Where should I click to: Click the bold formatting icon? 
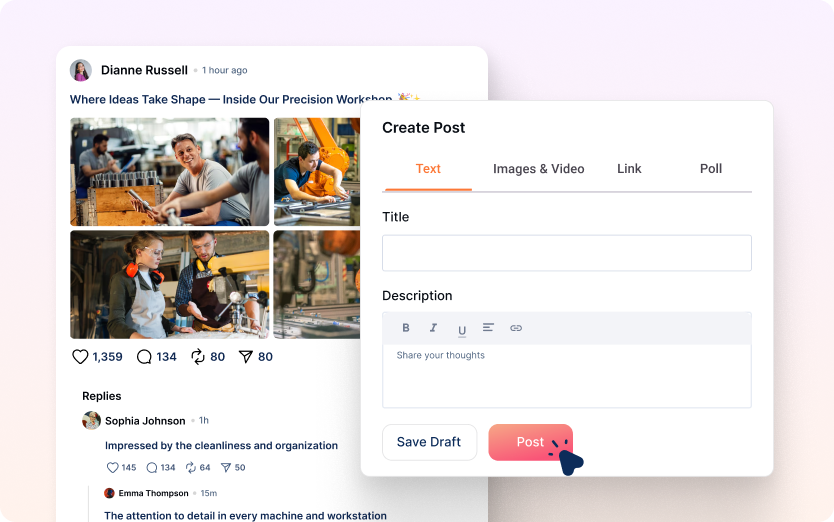[406, 328]
